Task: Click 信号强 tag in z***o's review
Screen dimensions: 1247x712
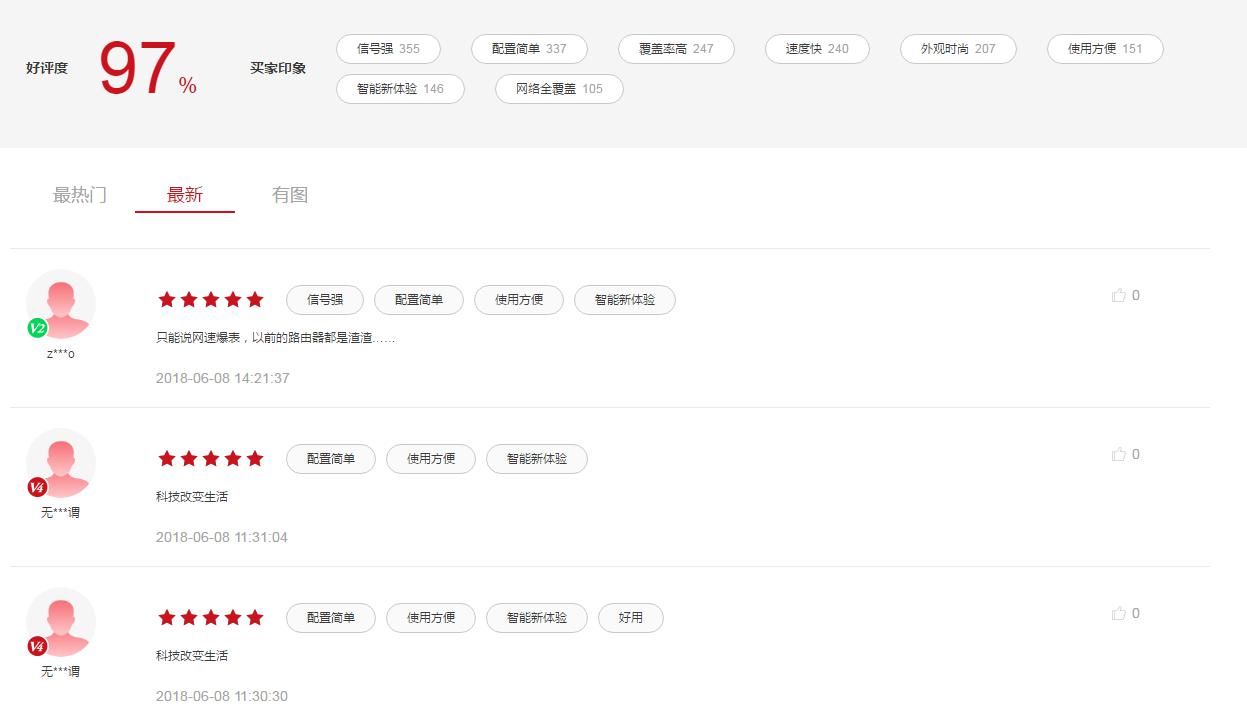Action: pos(325,300)
